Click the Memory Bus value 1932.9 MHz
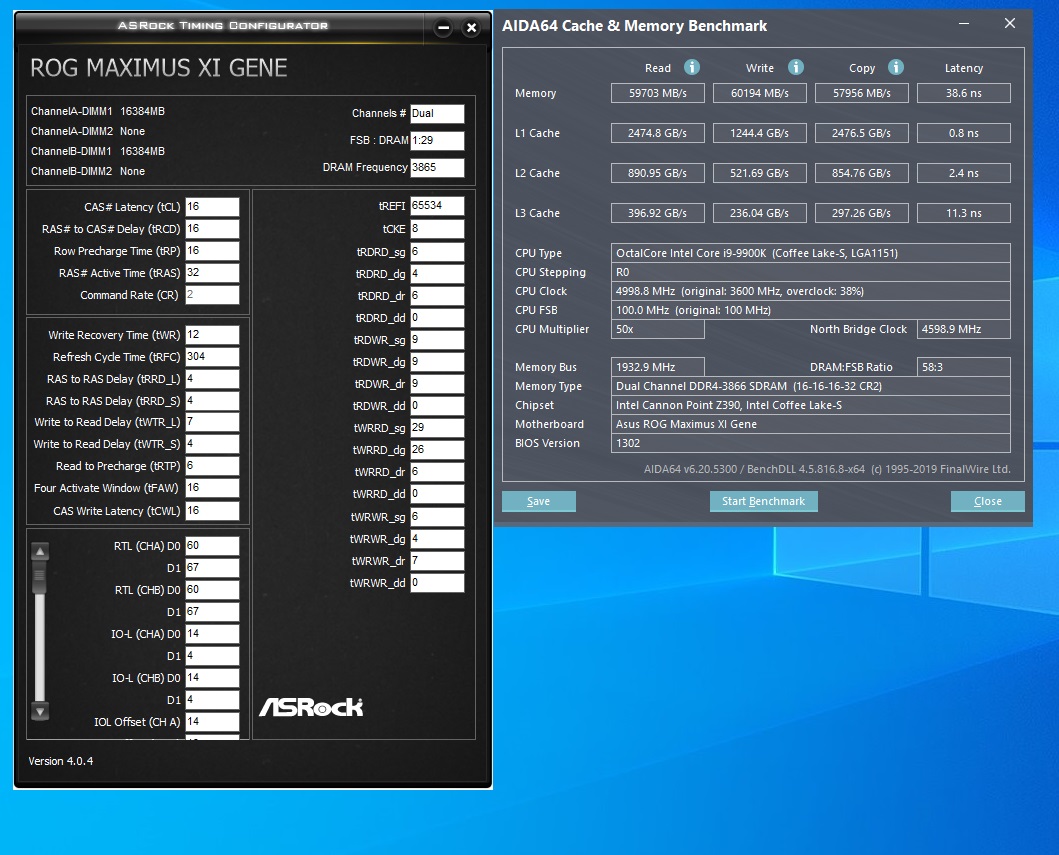This screenshot has height=855, width=1059. [658, 367]
